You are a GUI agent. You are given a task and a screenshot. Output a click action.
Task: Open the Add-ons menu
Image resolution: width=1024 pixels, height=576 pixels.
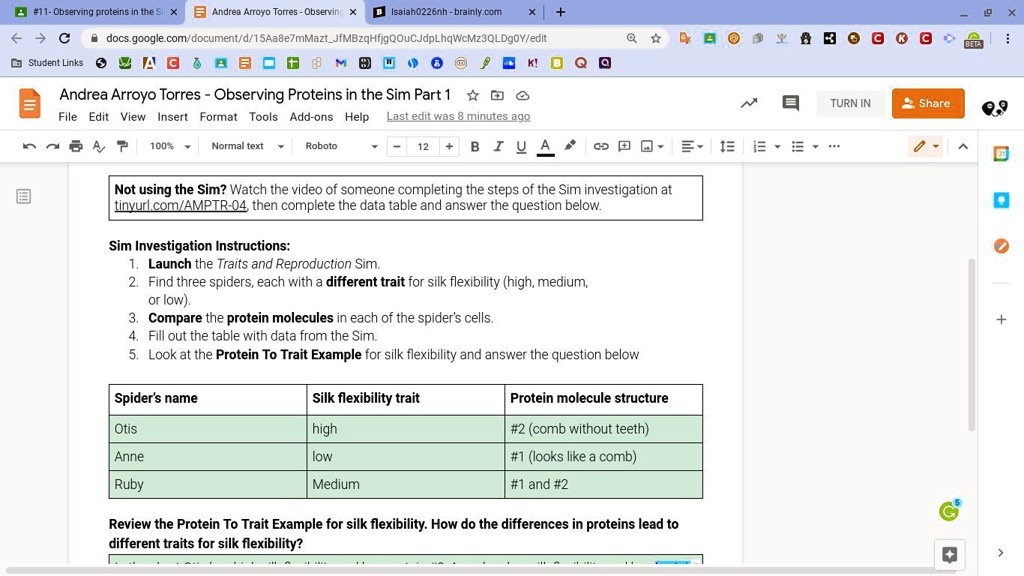311,117
